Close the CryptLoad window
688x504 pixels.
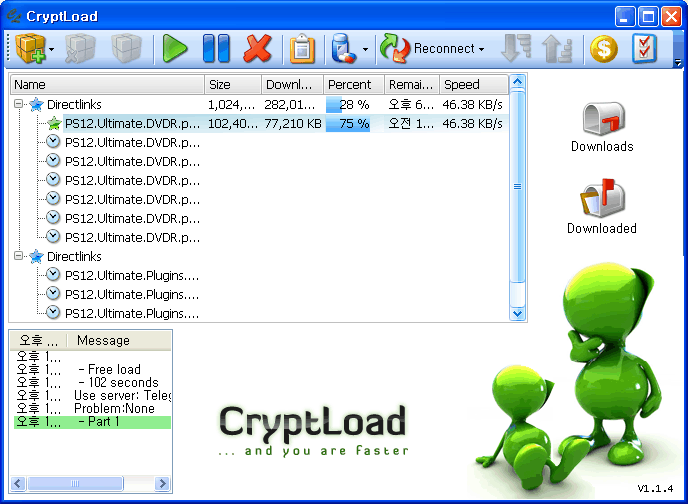click(671, 17)
